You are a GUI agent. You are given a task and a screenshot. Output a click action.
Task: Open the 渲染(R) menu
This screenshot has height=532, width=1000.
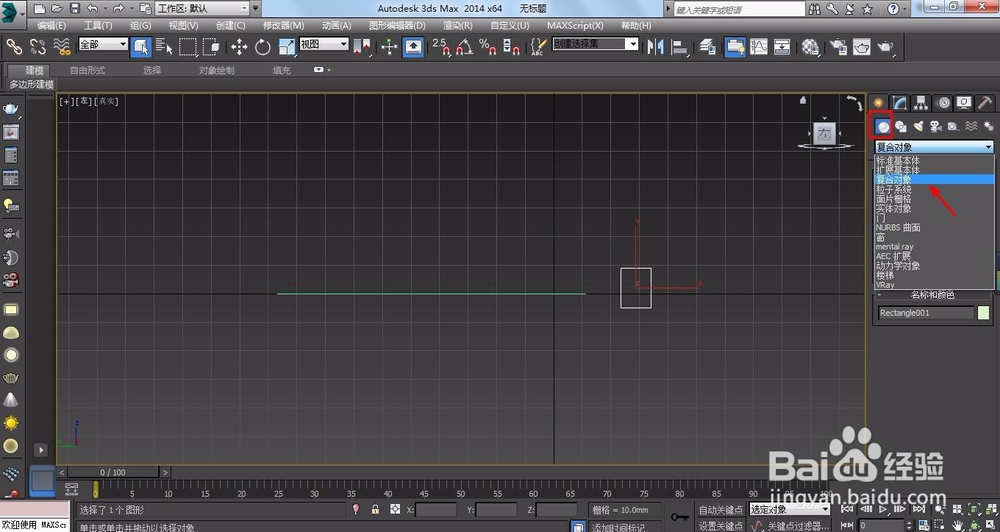457,26
